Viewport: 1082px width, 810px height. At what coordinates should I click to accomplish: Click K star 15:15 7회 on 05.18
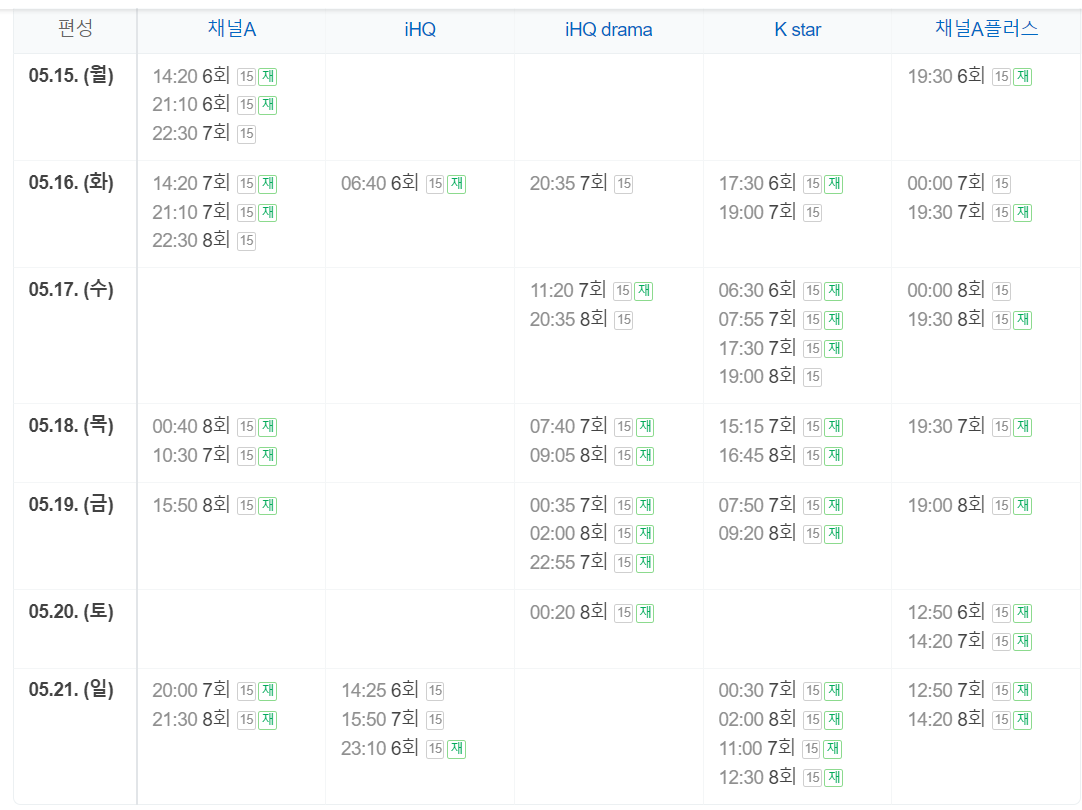(757, 426)
